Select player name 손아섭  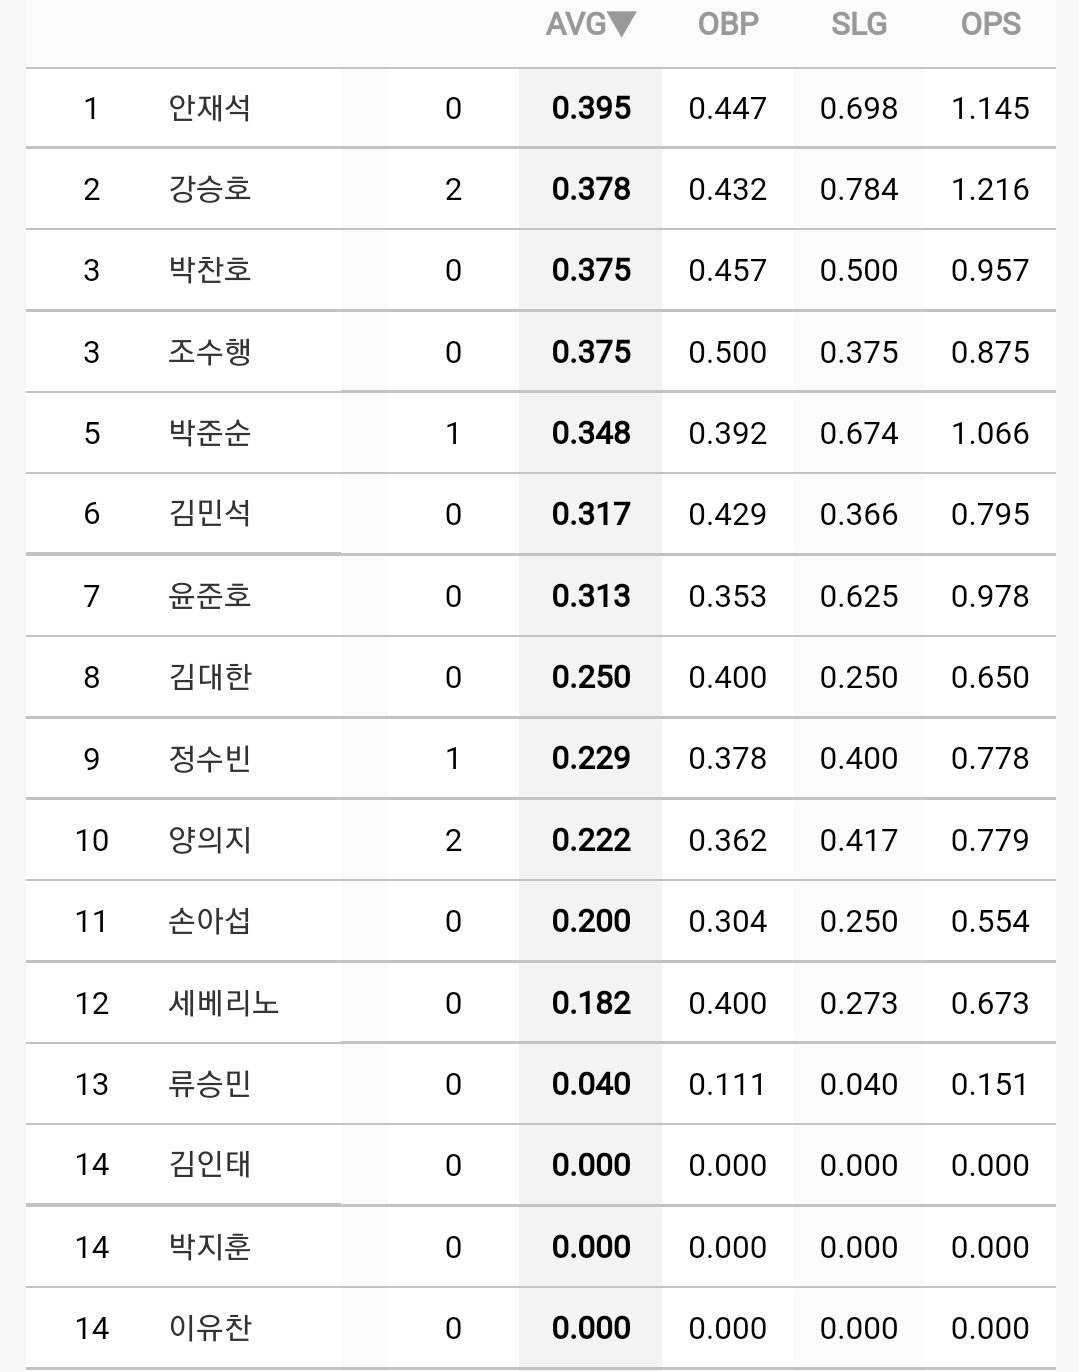click(209, 921)
